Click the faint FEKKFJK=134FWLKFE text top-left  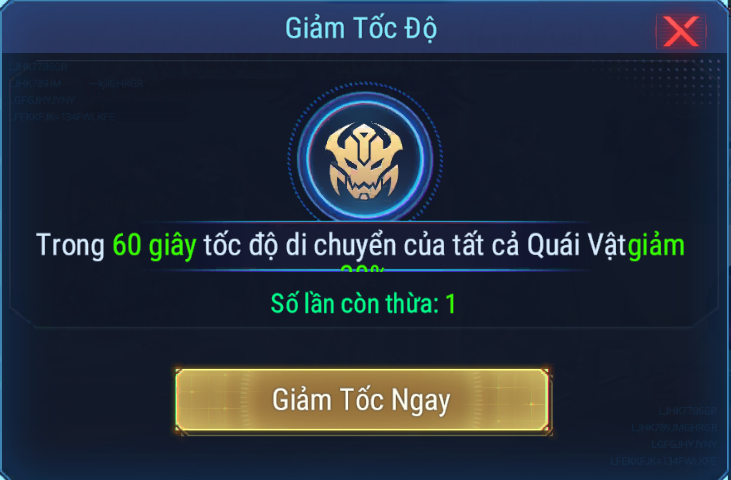64,117
